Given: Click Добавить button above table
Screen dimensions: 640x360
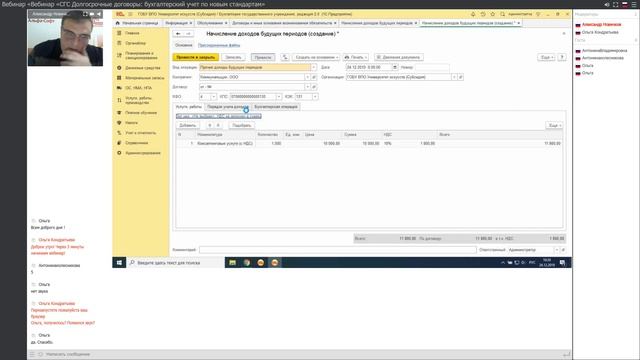Looking at the screenshot, I should (x=188, y=125).
